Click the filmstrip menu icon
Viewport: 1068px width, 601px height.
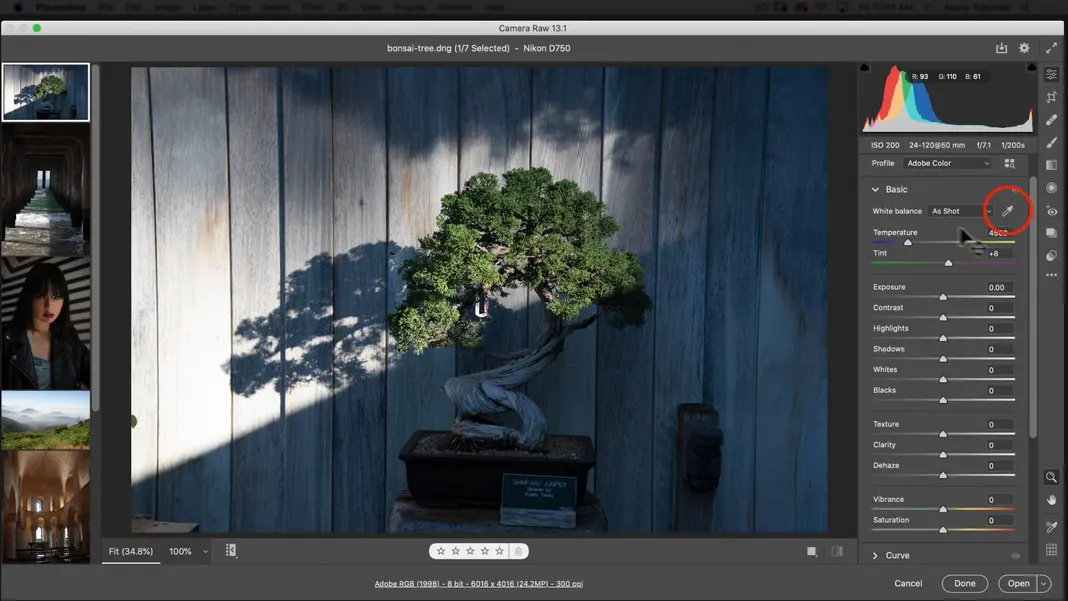point(231,551)
